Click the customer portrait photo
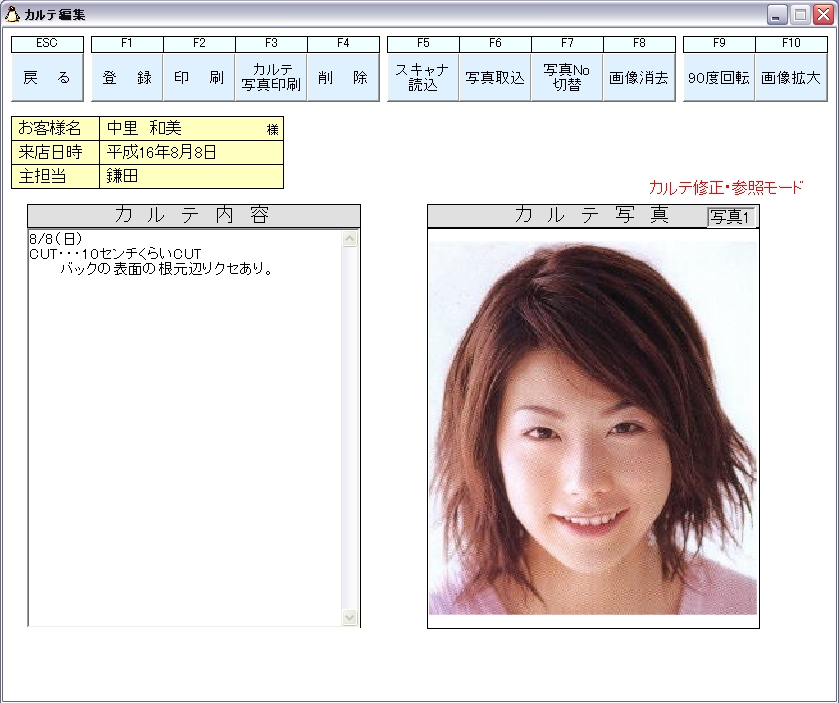Viewport: 839px width, 703px height. point(593,428)
